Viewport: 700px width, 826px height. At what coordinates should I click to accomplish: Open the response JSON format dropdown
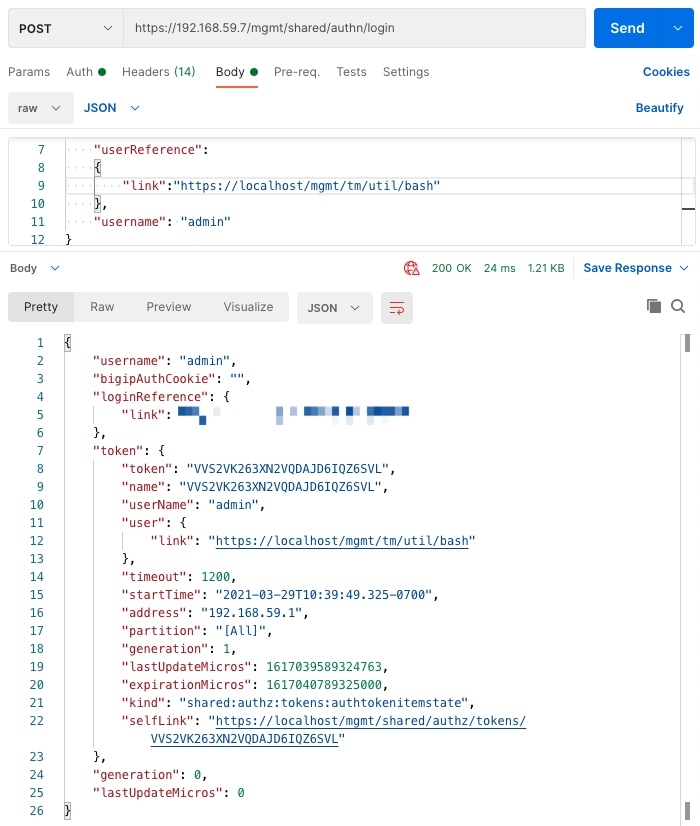334,308
